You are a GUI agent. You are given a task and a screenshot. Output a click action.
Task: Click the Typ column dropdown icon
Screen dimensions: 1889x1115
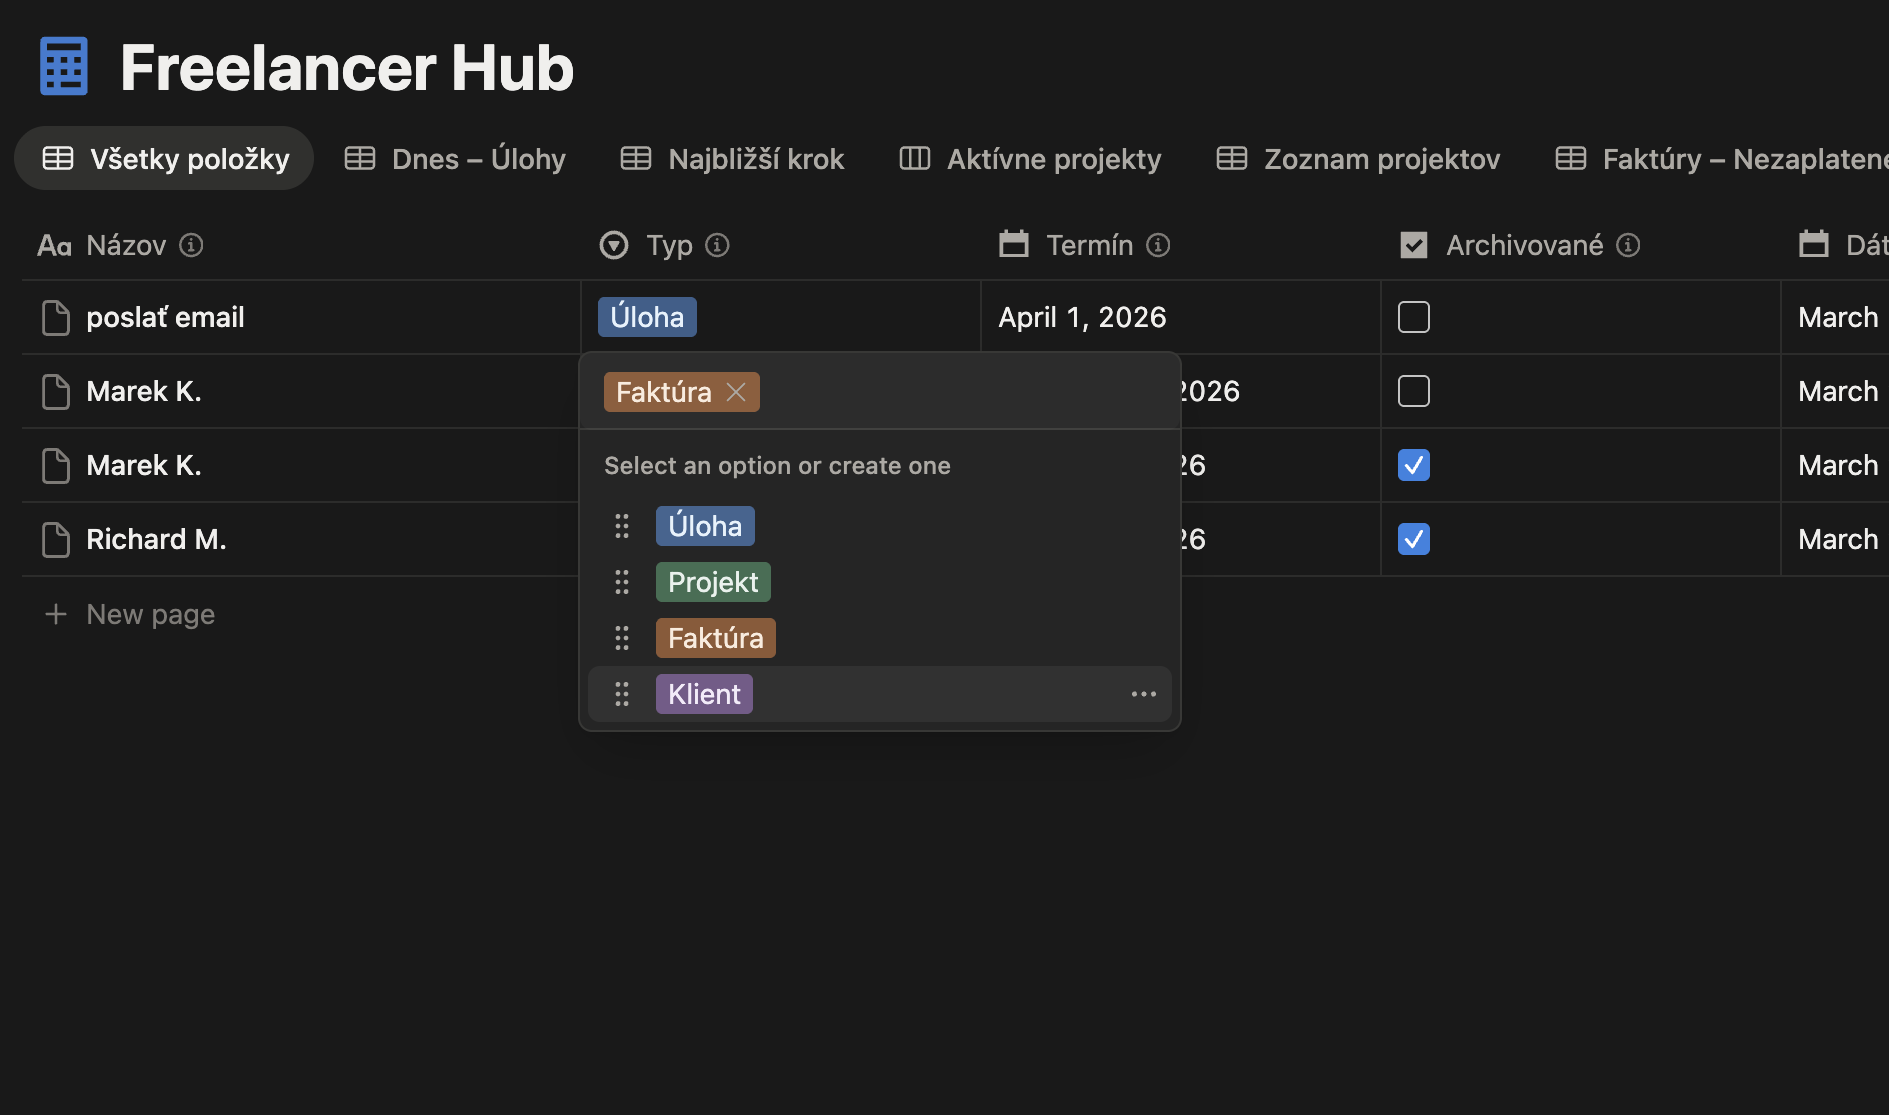(613, 245)
